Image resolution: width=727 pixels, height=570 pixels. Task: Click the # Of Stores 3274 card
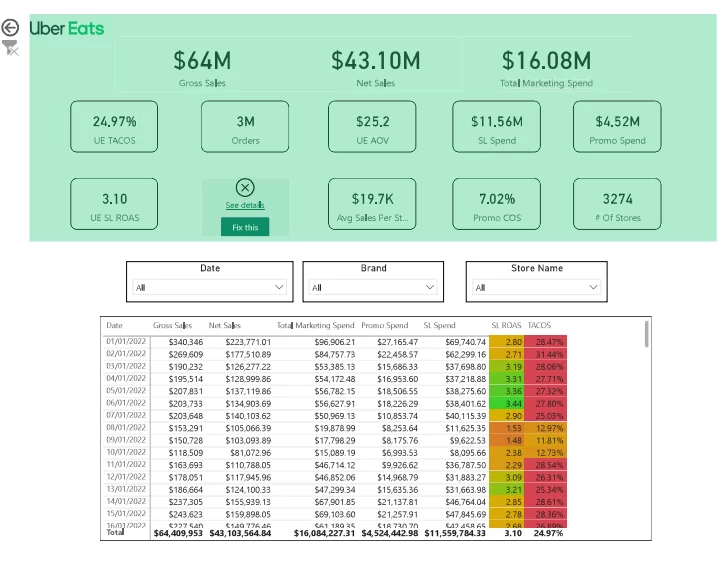click(x=617, y=205)
